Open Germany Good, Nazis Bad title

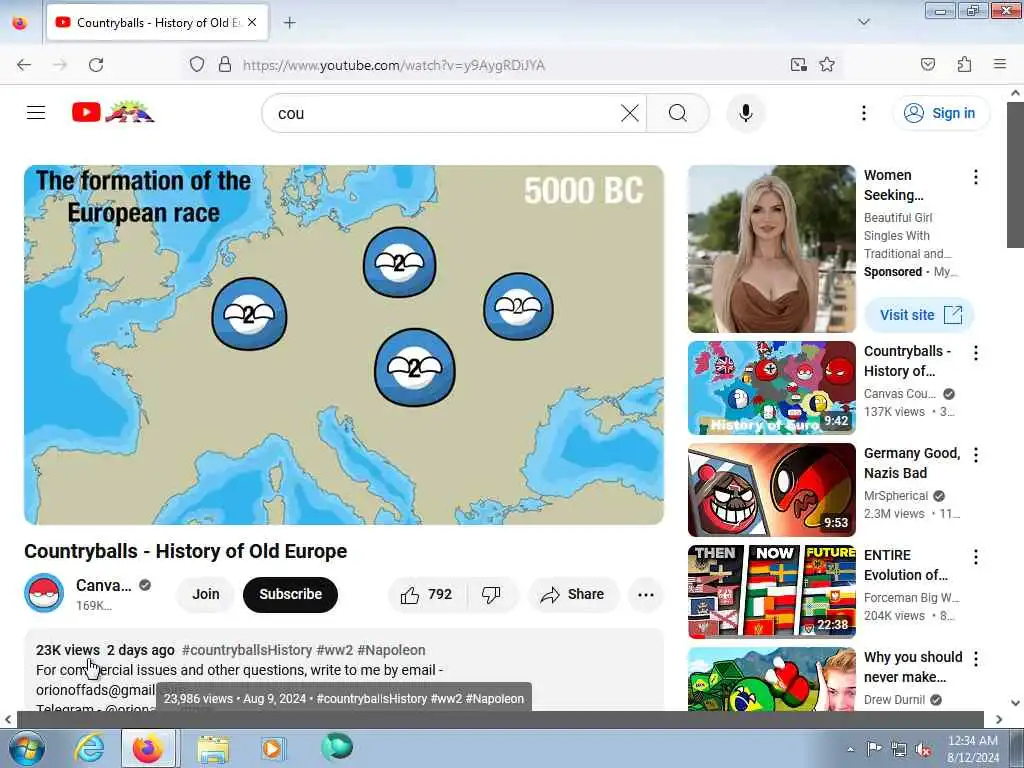(x=912, y=463)
